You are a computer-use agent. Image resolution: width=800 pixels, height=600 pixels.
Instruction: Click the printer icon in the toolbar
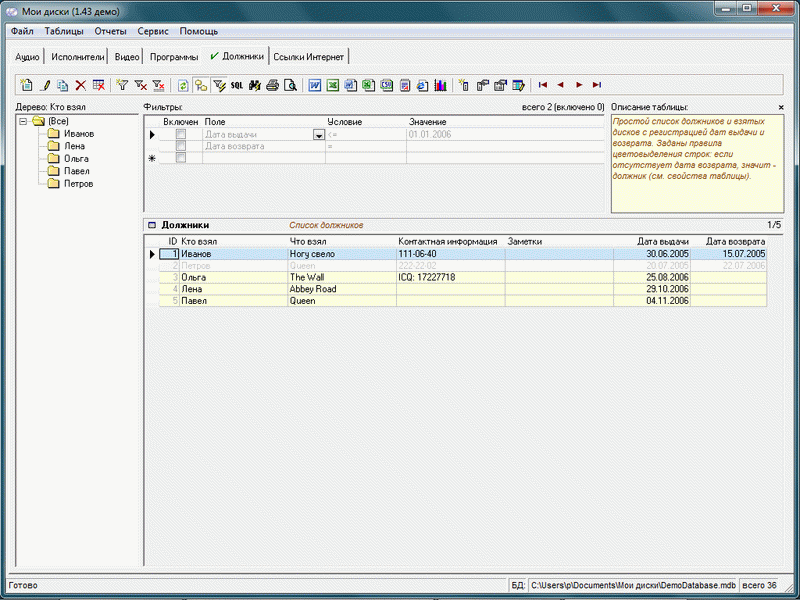[x=272, y=86]
